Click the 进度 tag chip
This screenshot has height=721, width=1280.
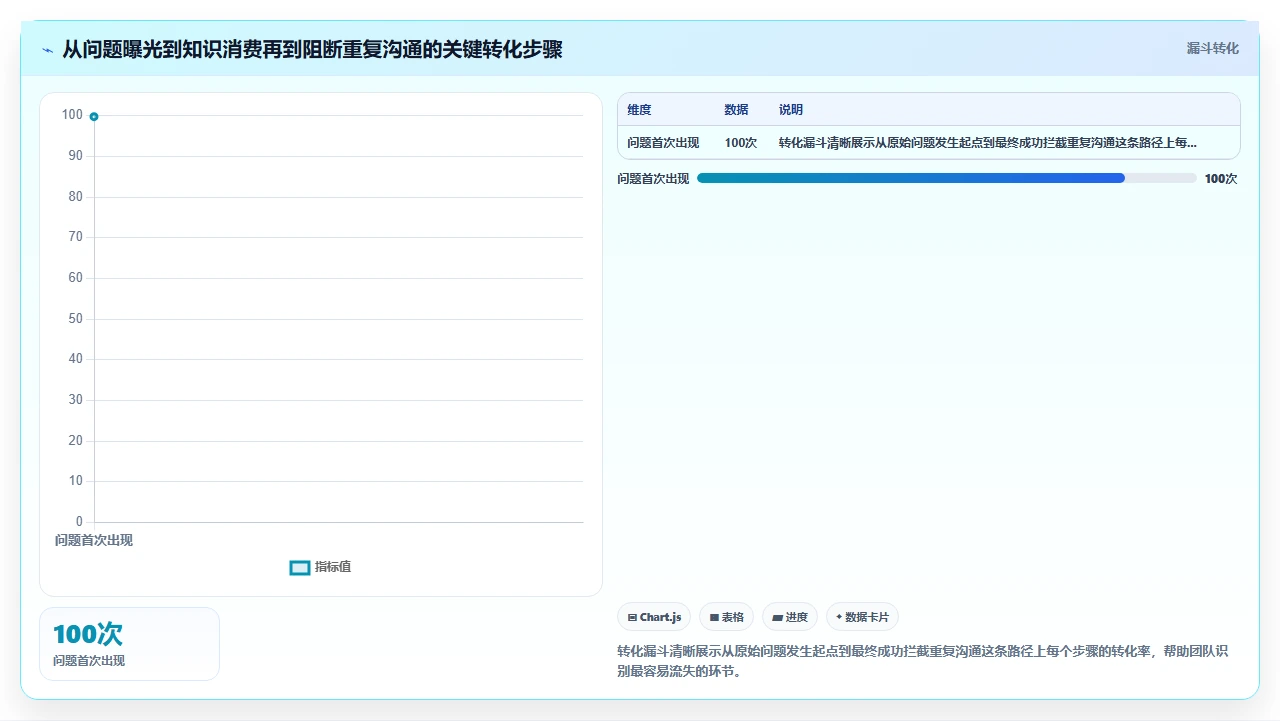point(790,617)
